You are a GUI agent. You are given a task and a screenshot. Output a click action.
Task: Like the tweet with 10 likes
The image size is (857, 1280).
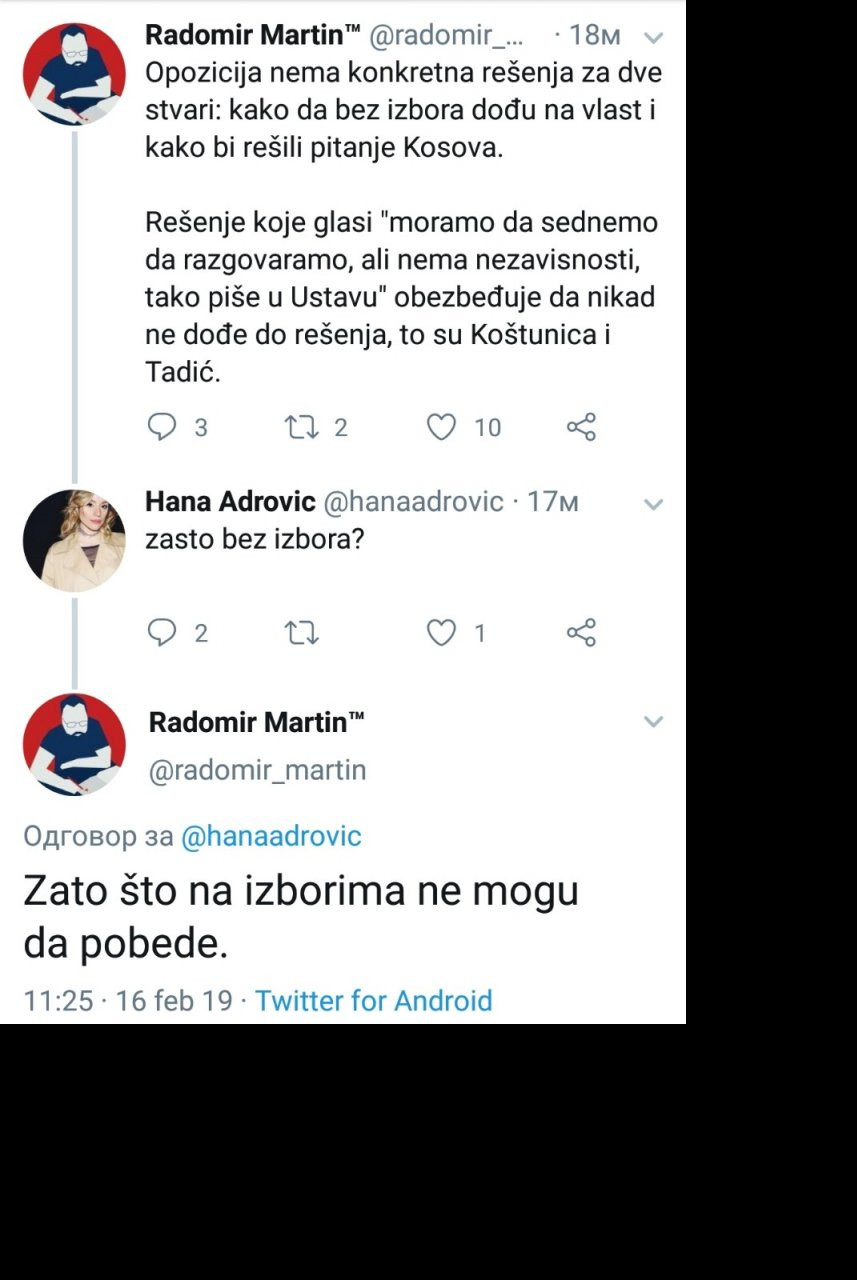point(442,428)
